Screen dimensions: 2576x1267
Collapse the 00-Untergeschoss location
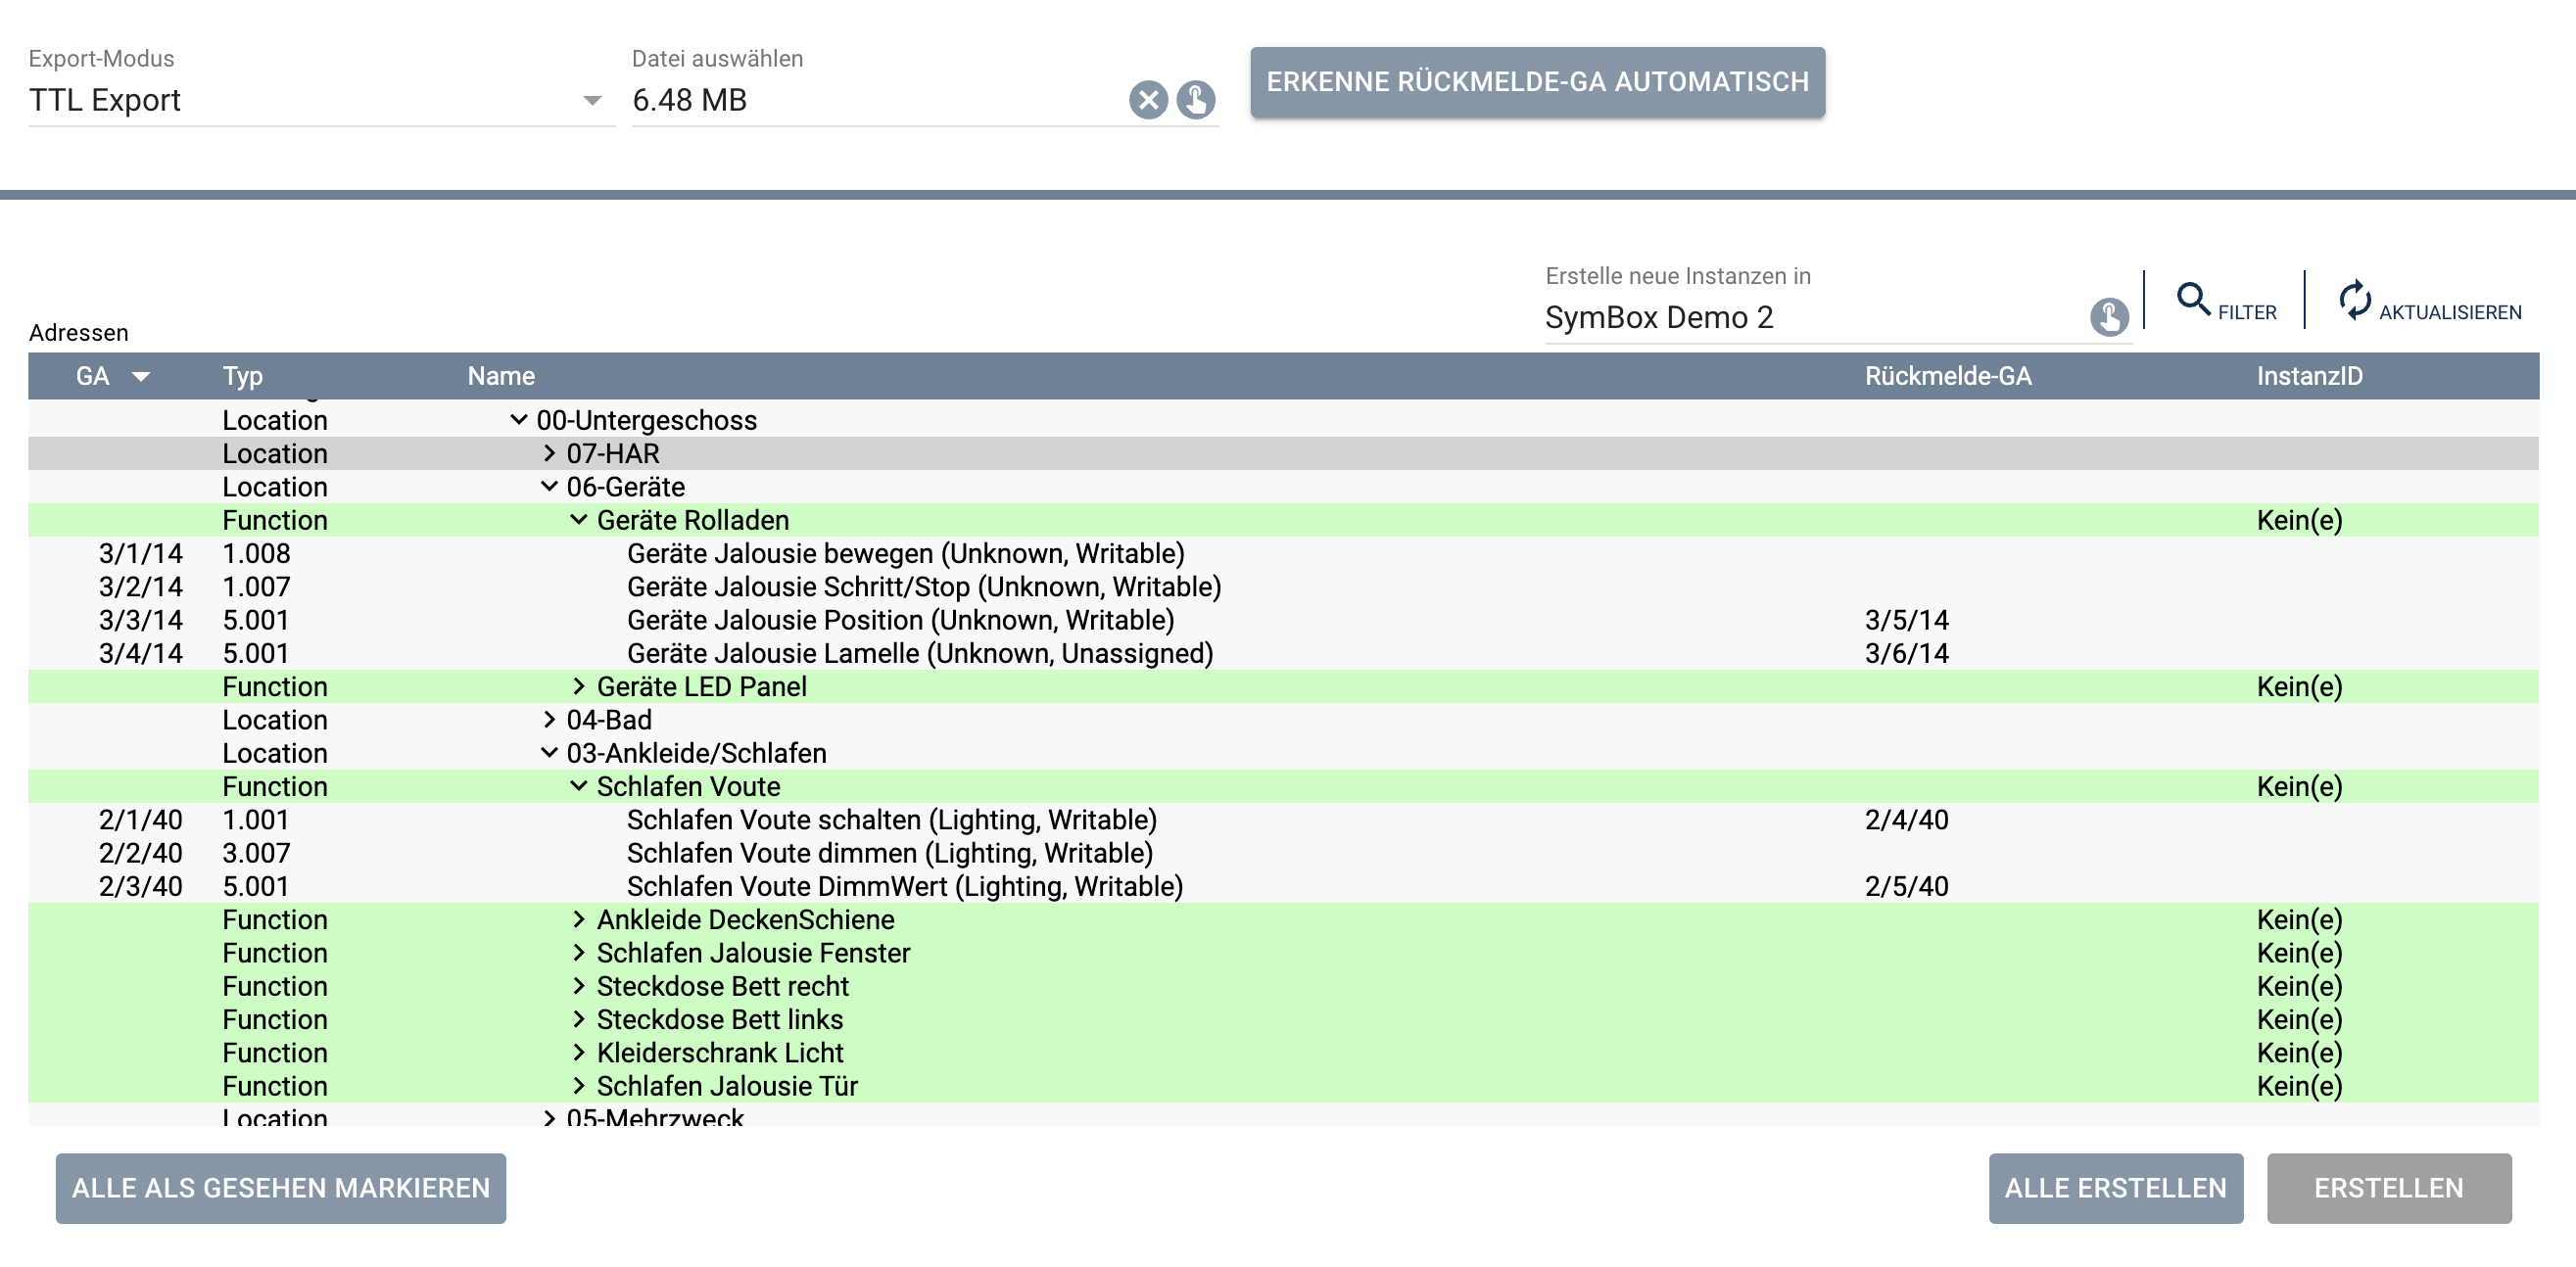[518, 420]
